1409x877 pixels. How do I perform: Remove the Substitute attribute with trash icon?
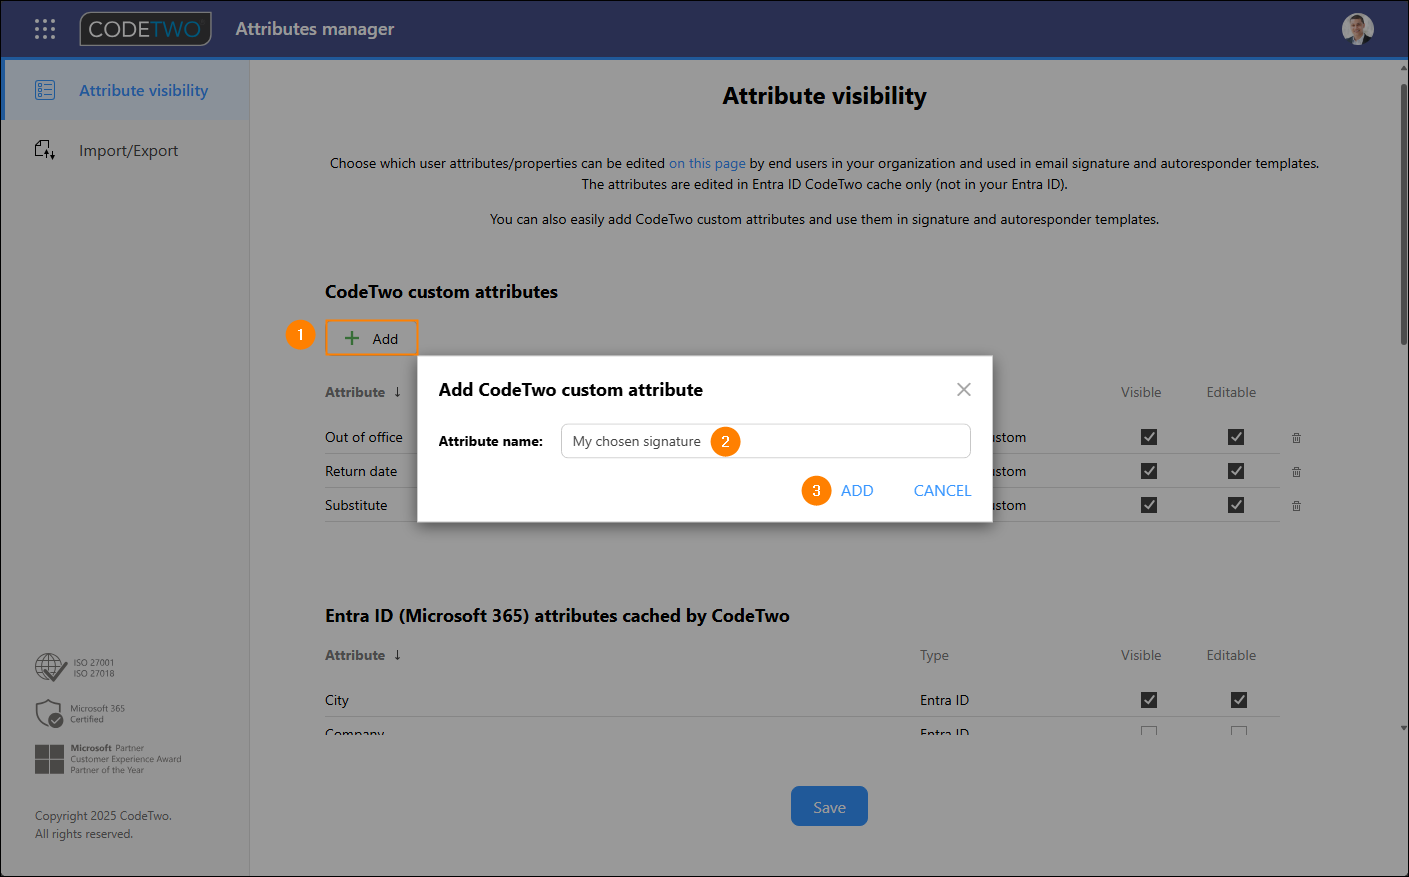click(1296, 506)
